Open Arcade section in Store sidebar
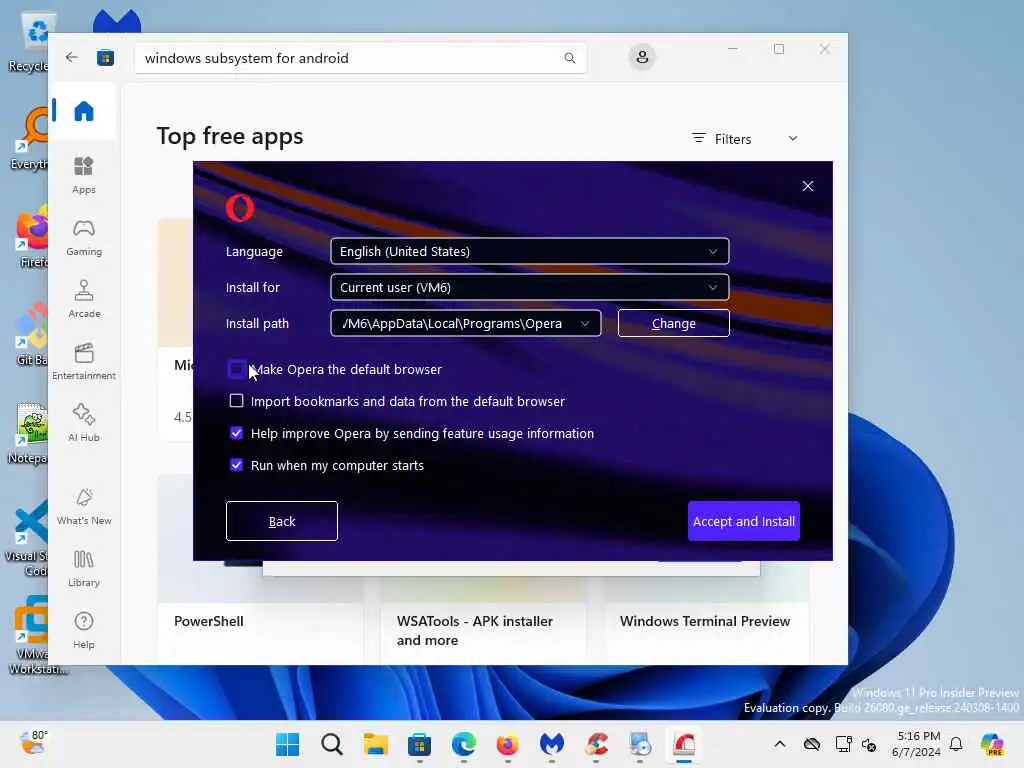This screenshot has width=1024, height=768. [x=84, y=299]
